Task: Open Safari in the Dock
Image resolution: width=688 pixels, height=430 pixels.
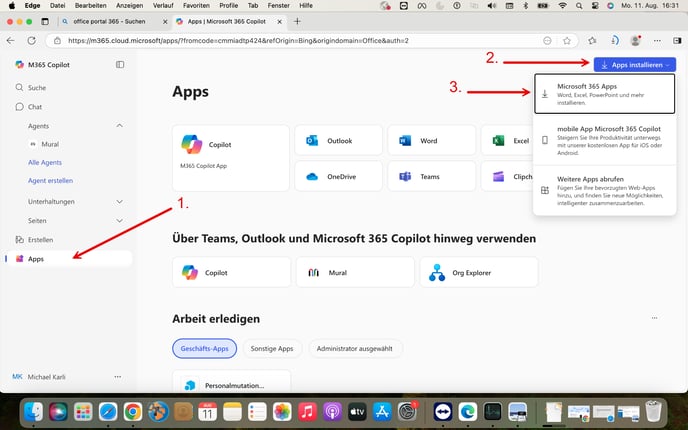Action: [x=108, y=412]
